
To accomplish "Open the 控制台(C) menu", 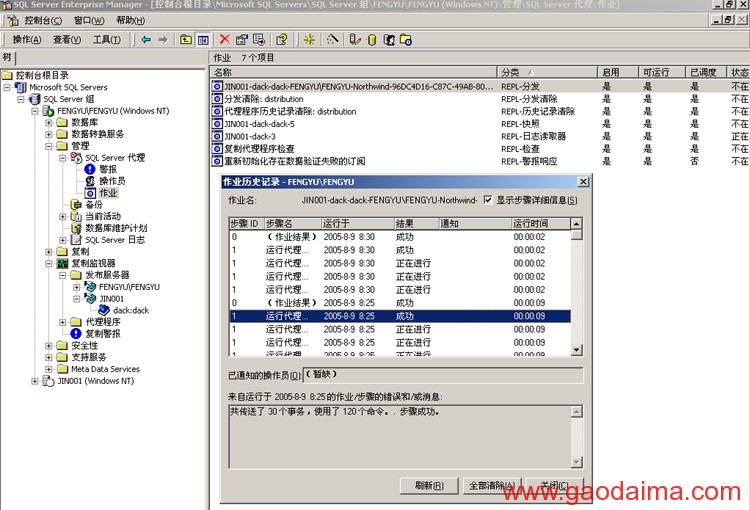I will pyautogui.click(x=43, y=21).
